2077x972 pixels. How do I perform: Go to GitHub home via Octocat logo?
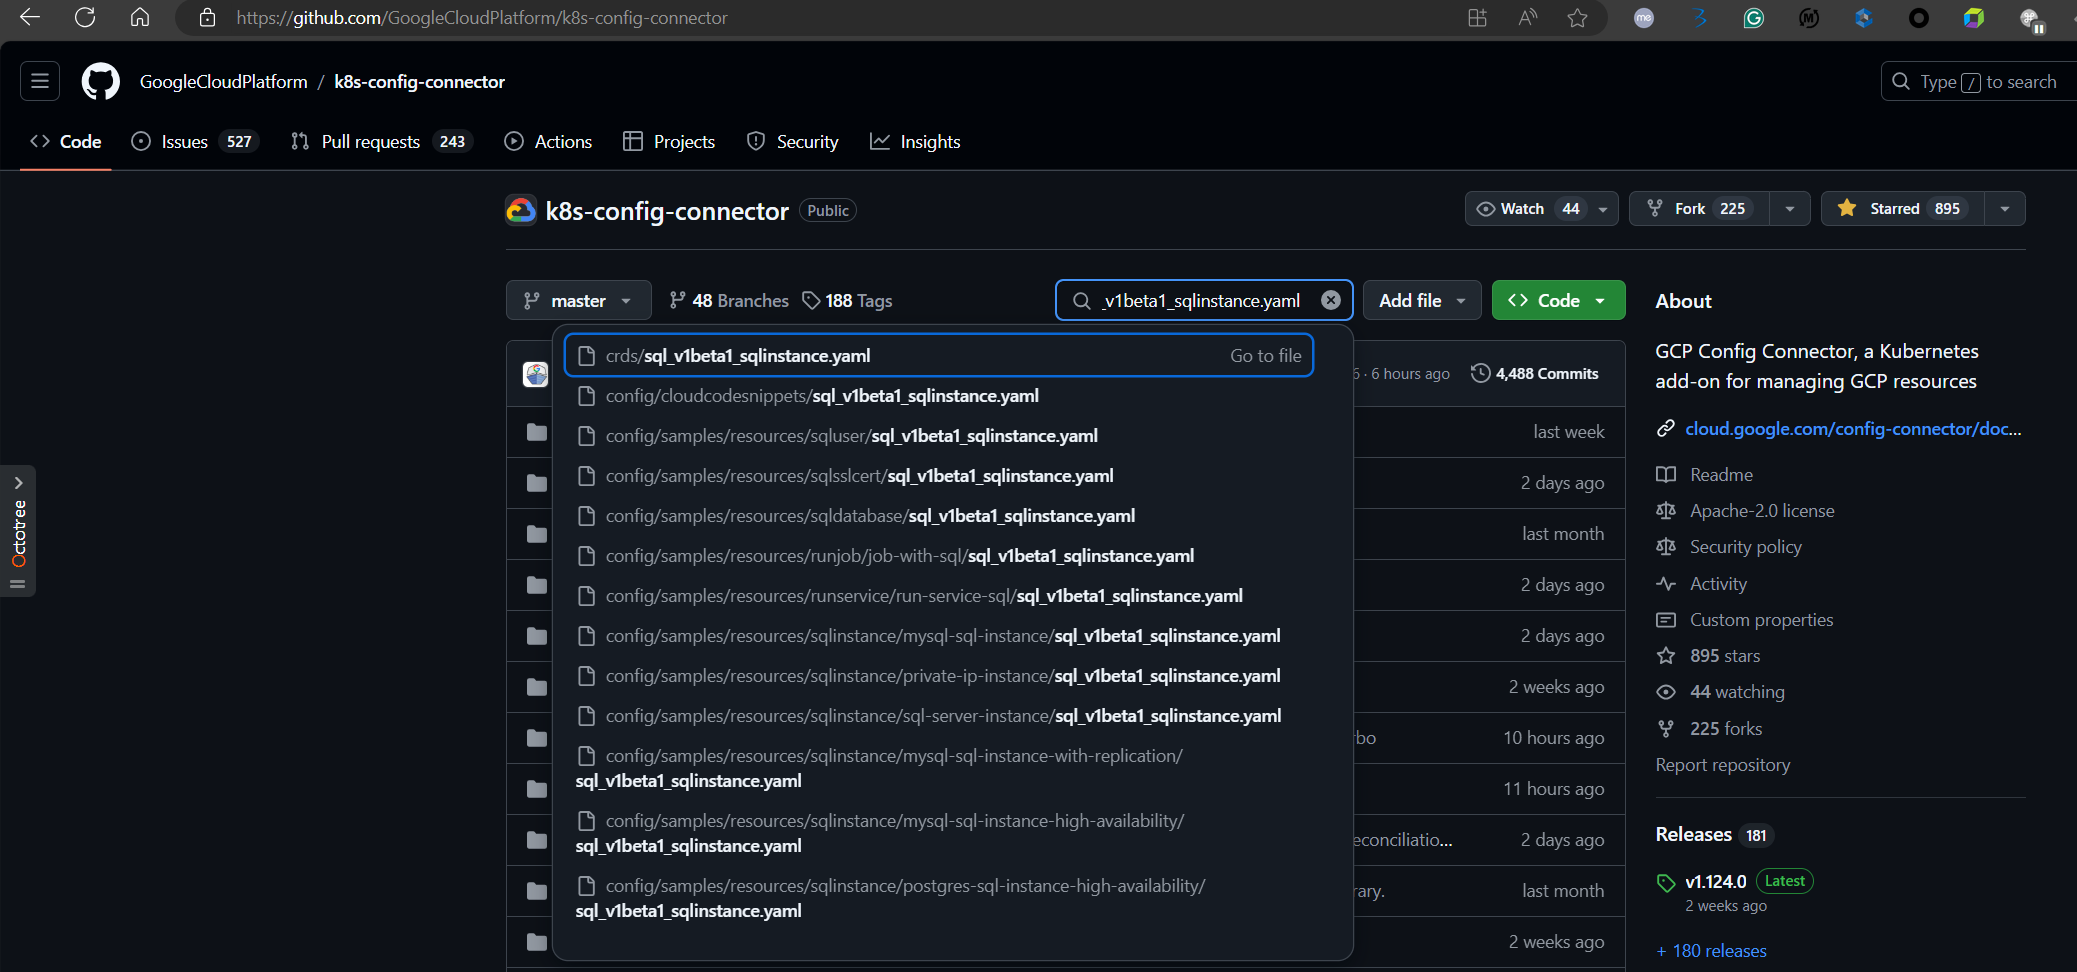tap(100, 81)
